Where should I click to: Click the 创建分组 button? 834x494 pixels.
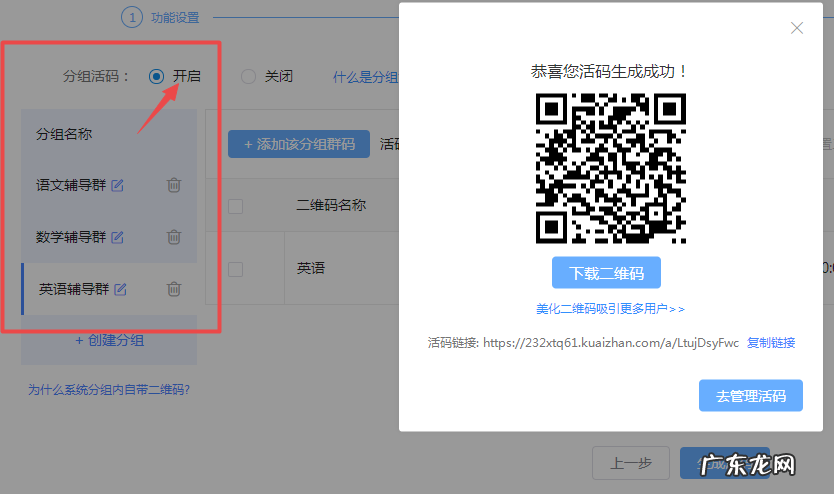pyautogui.click(x=109, y=340)
